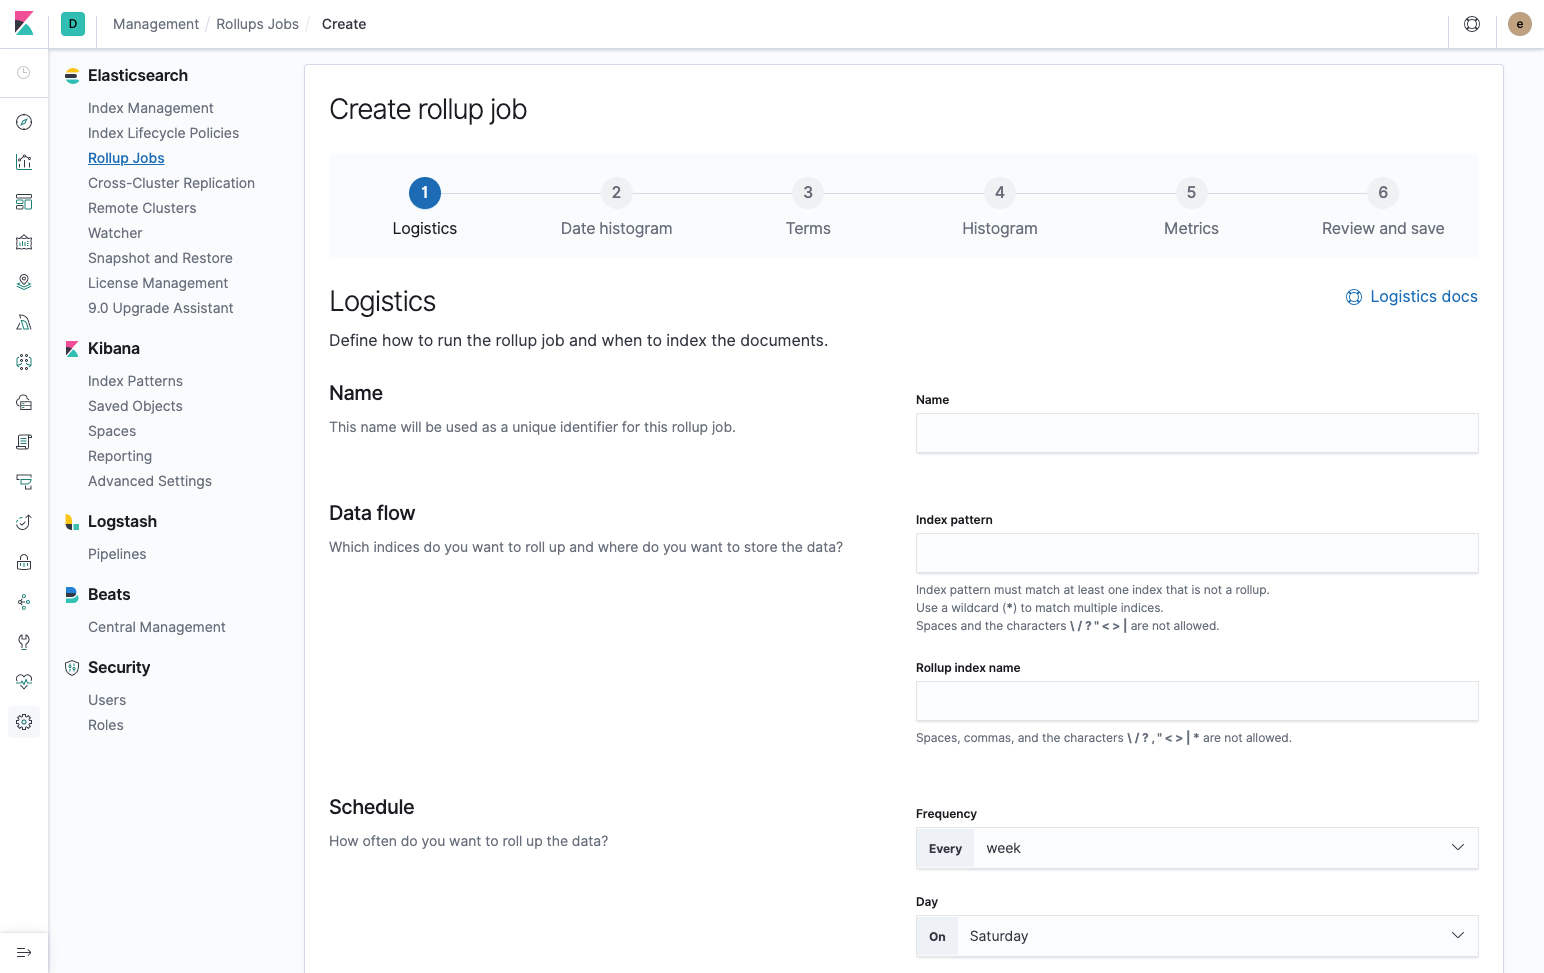Click the Rollup index name field
Viewport: 1544px width, 973px height.
point(1196,701)
